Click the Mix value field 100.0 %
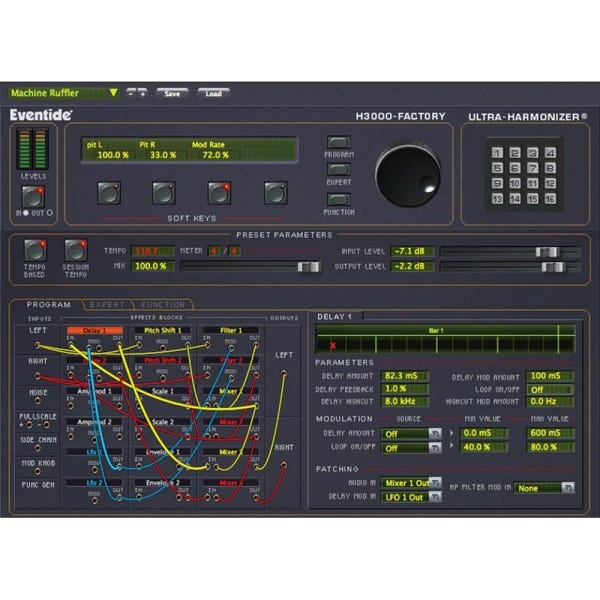 point(152,266)
